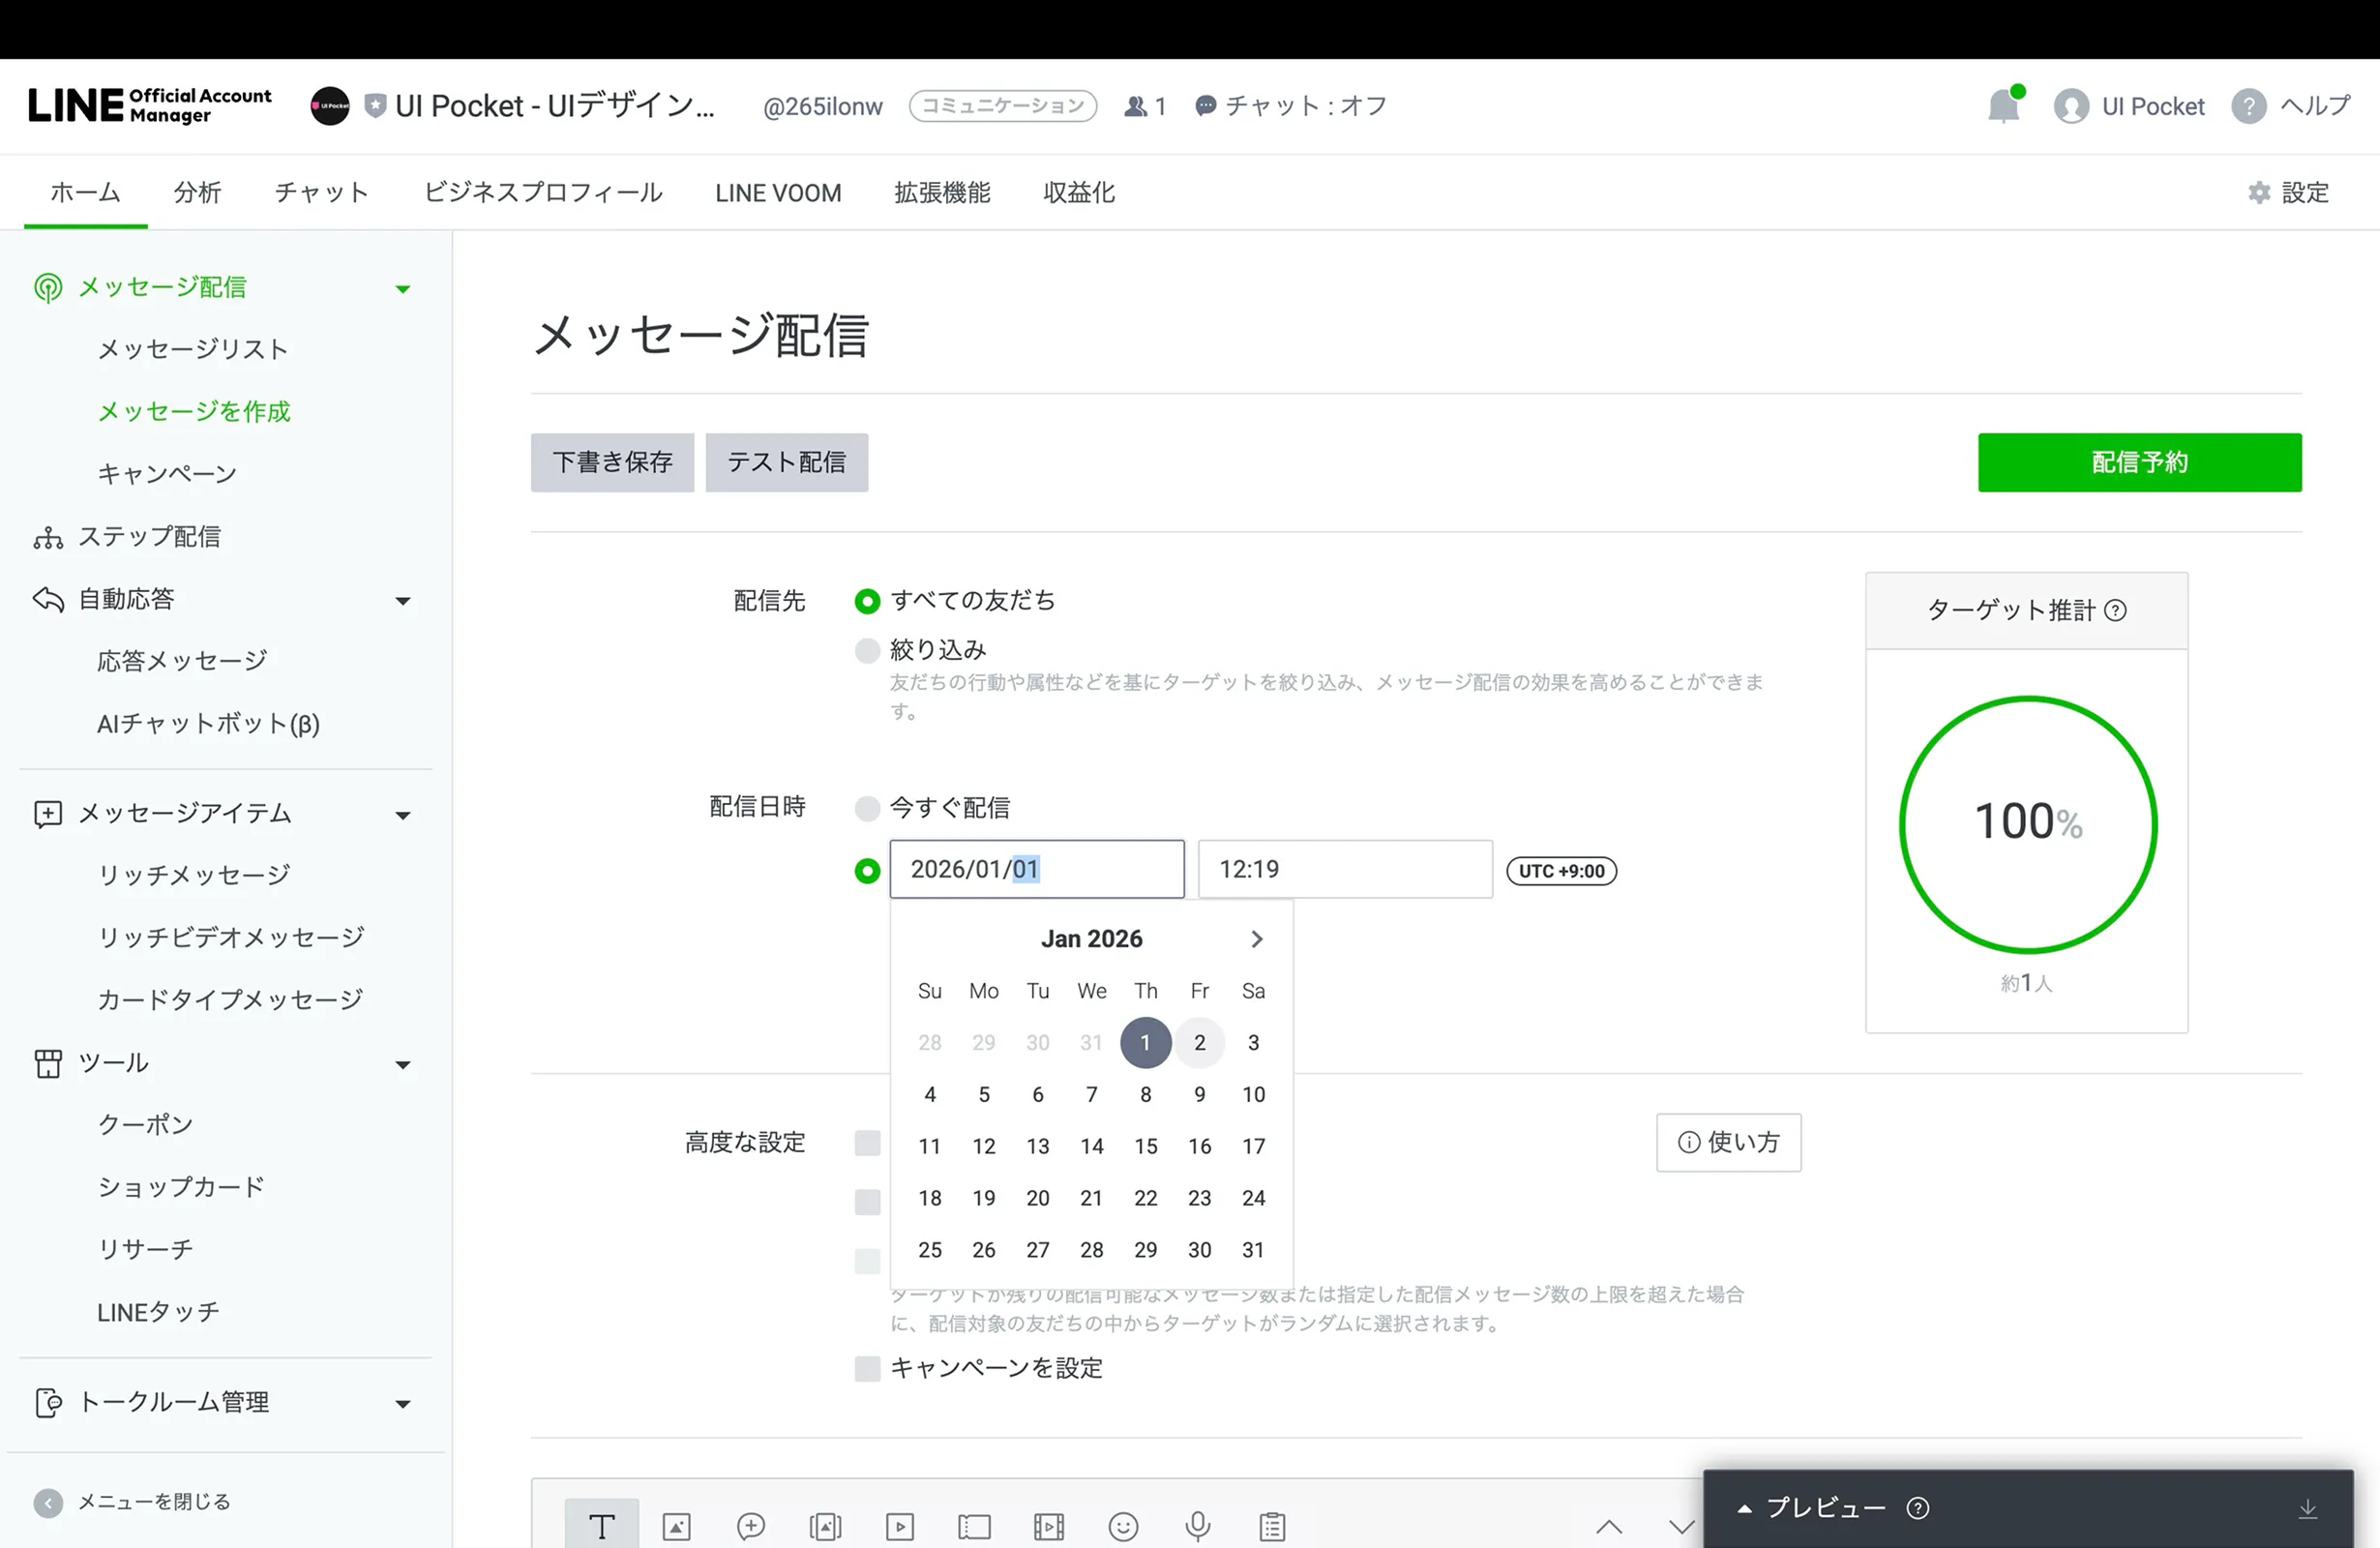Viewport: 2380px width, 1548px height.
Task: Click the date input field 2026/01/01
Action: [x=1037, y=869]
